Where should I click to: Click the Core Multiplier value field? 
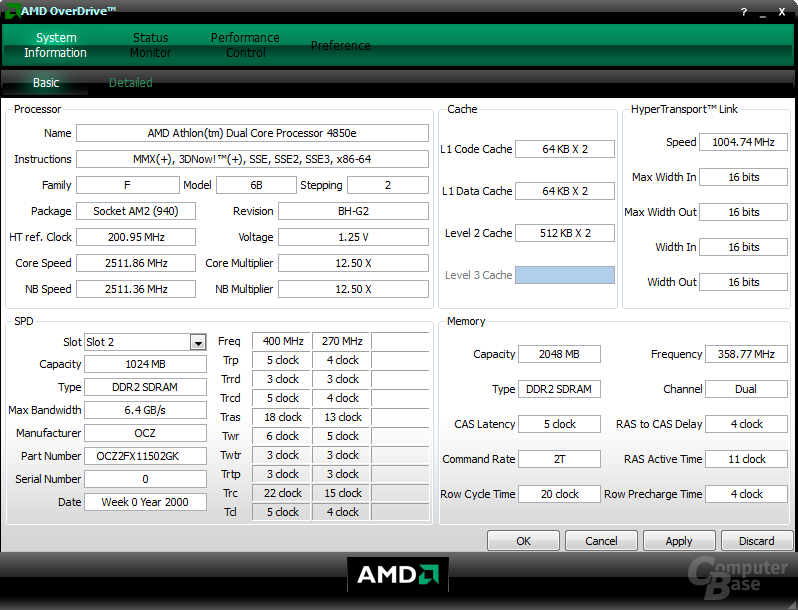point(353,263)
